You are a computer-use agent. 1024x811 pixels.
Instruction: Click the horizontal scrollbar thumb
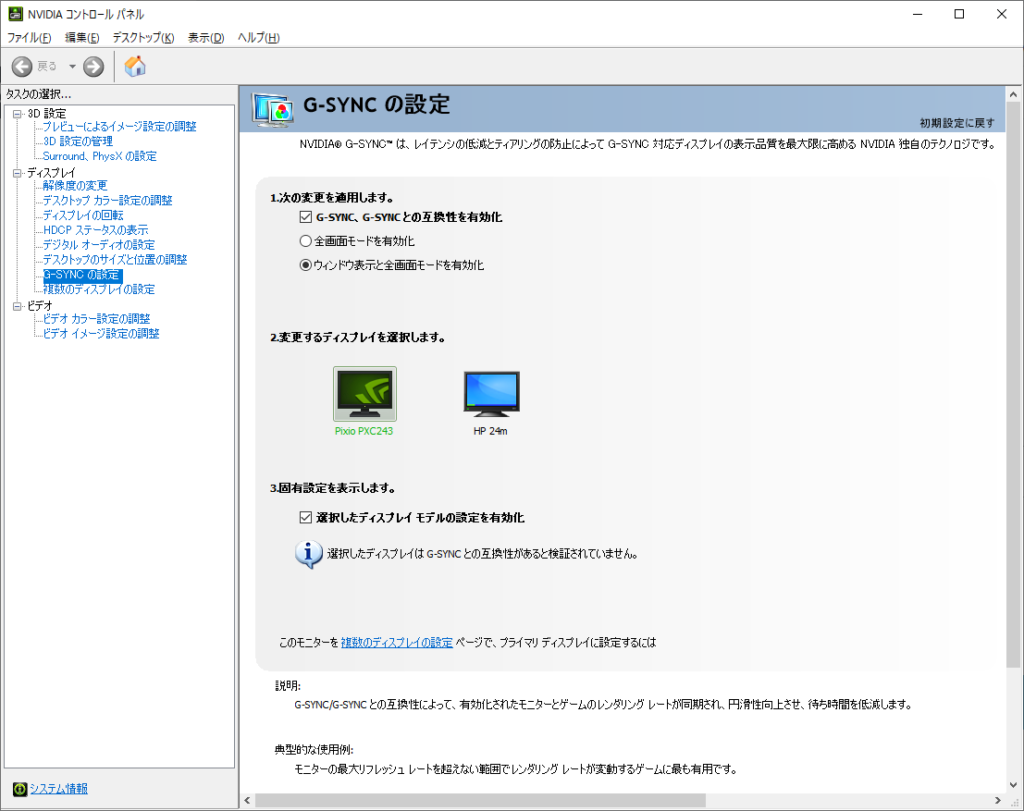point(481,800)
